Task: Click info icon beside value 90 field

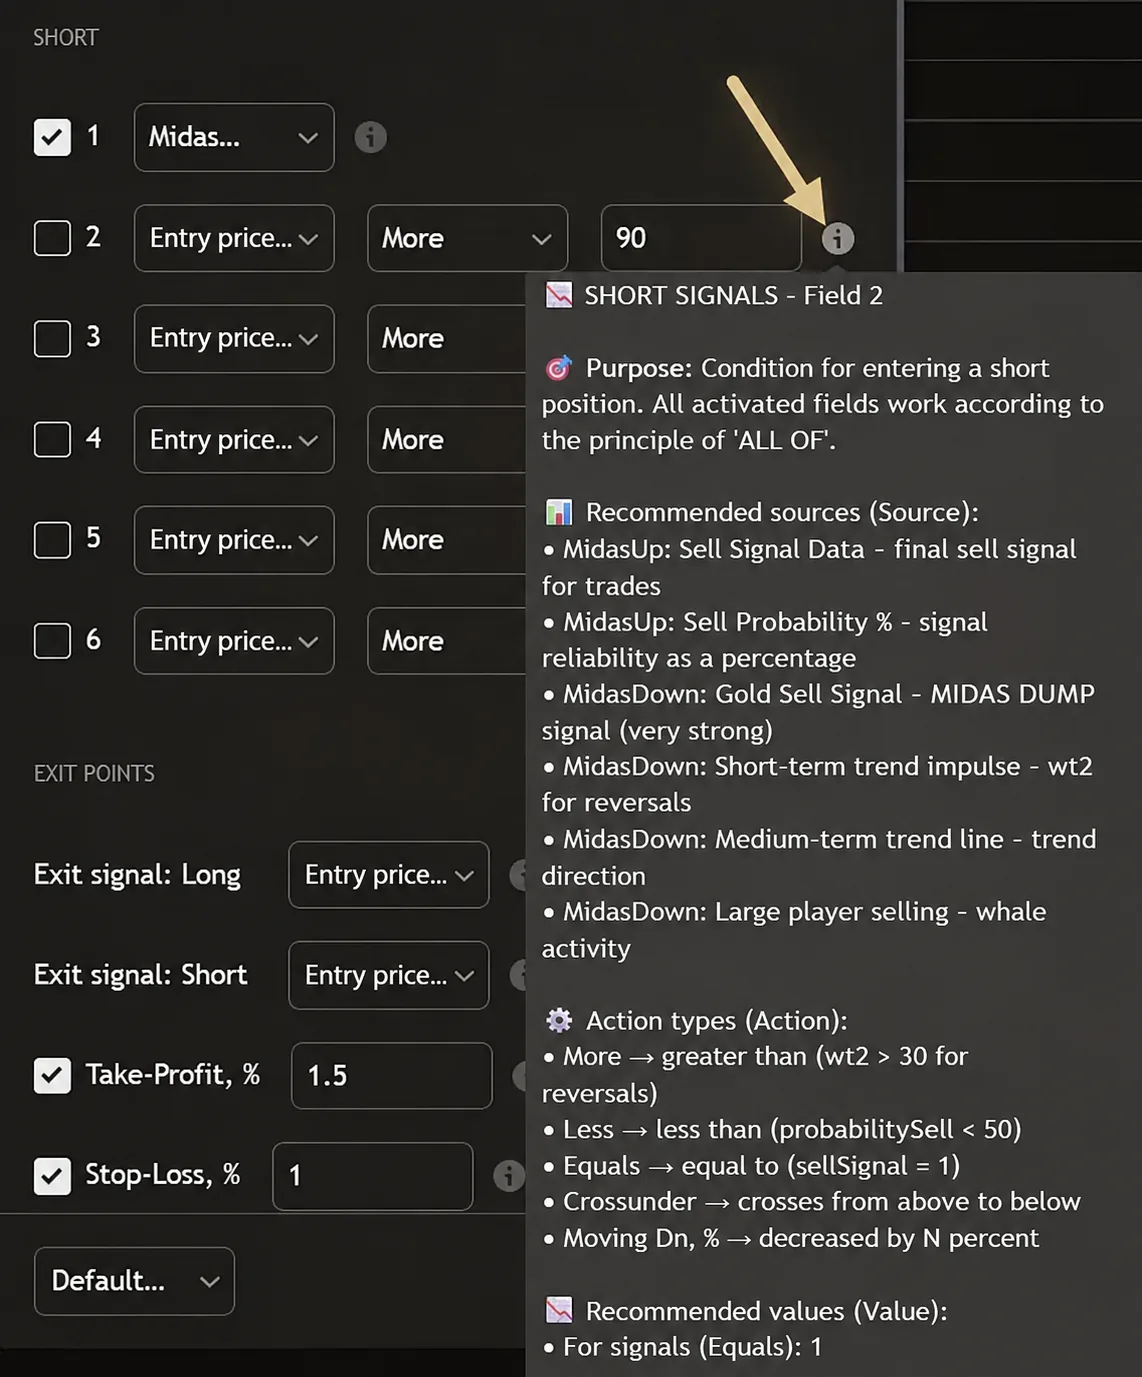Action: pos(837,238)
